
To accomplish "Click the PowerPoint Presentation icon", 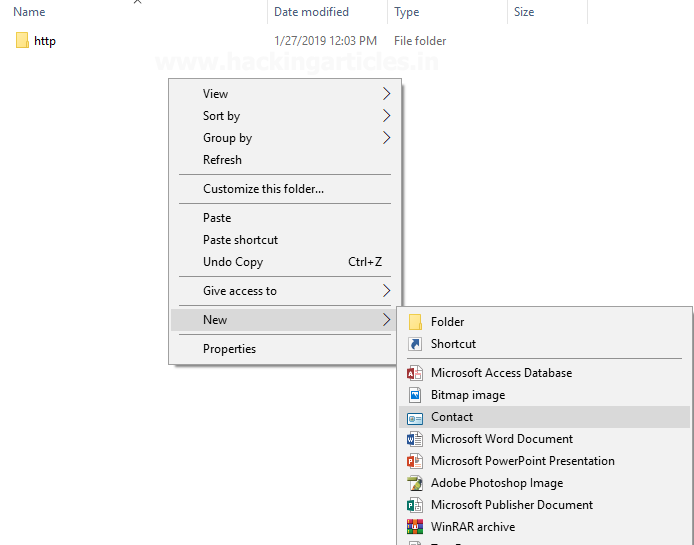I will coord(415,461).
